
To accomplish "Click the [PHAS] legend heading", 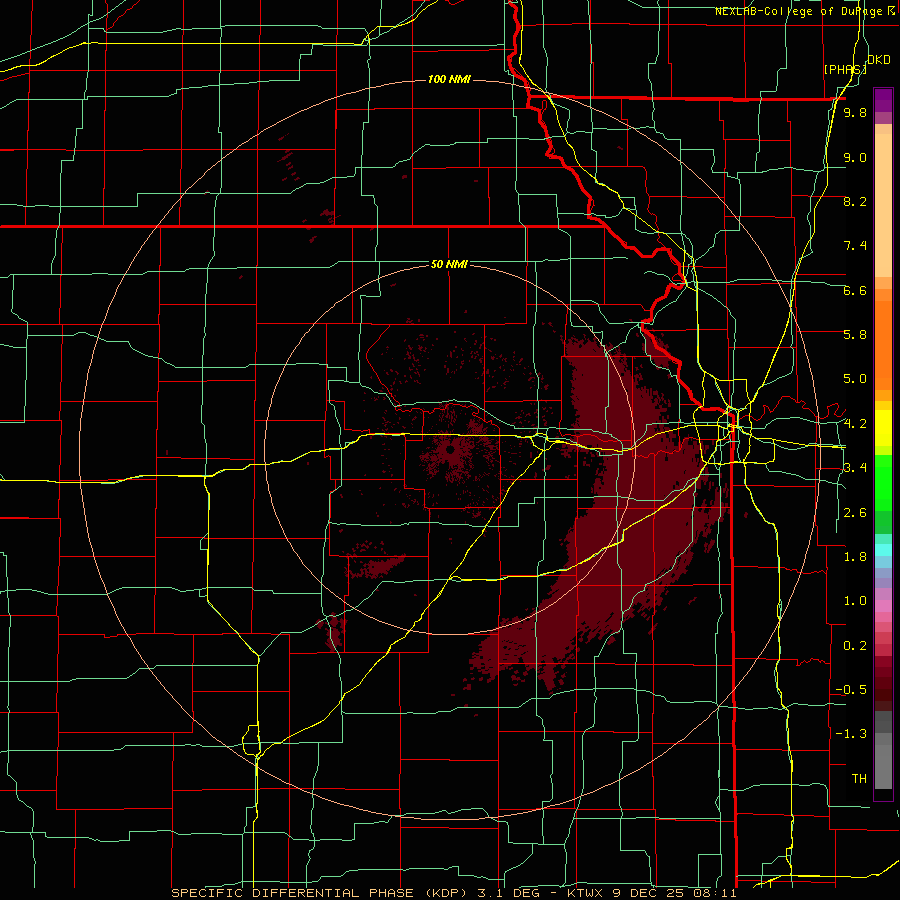I will click(845, 69).
